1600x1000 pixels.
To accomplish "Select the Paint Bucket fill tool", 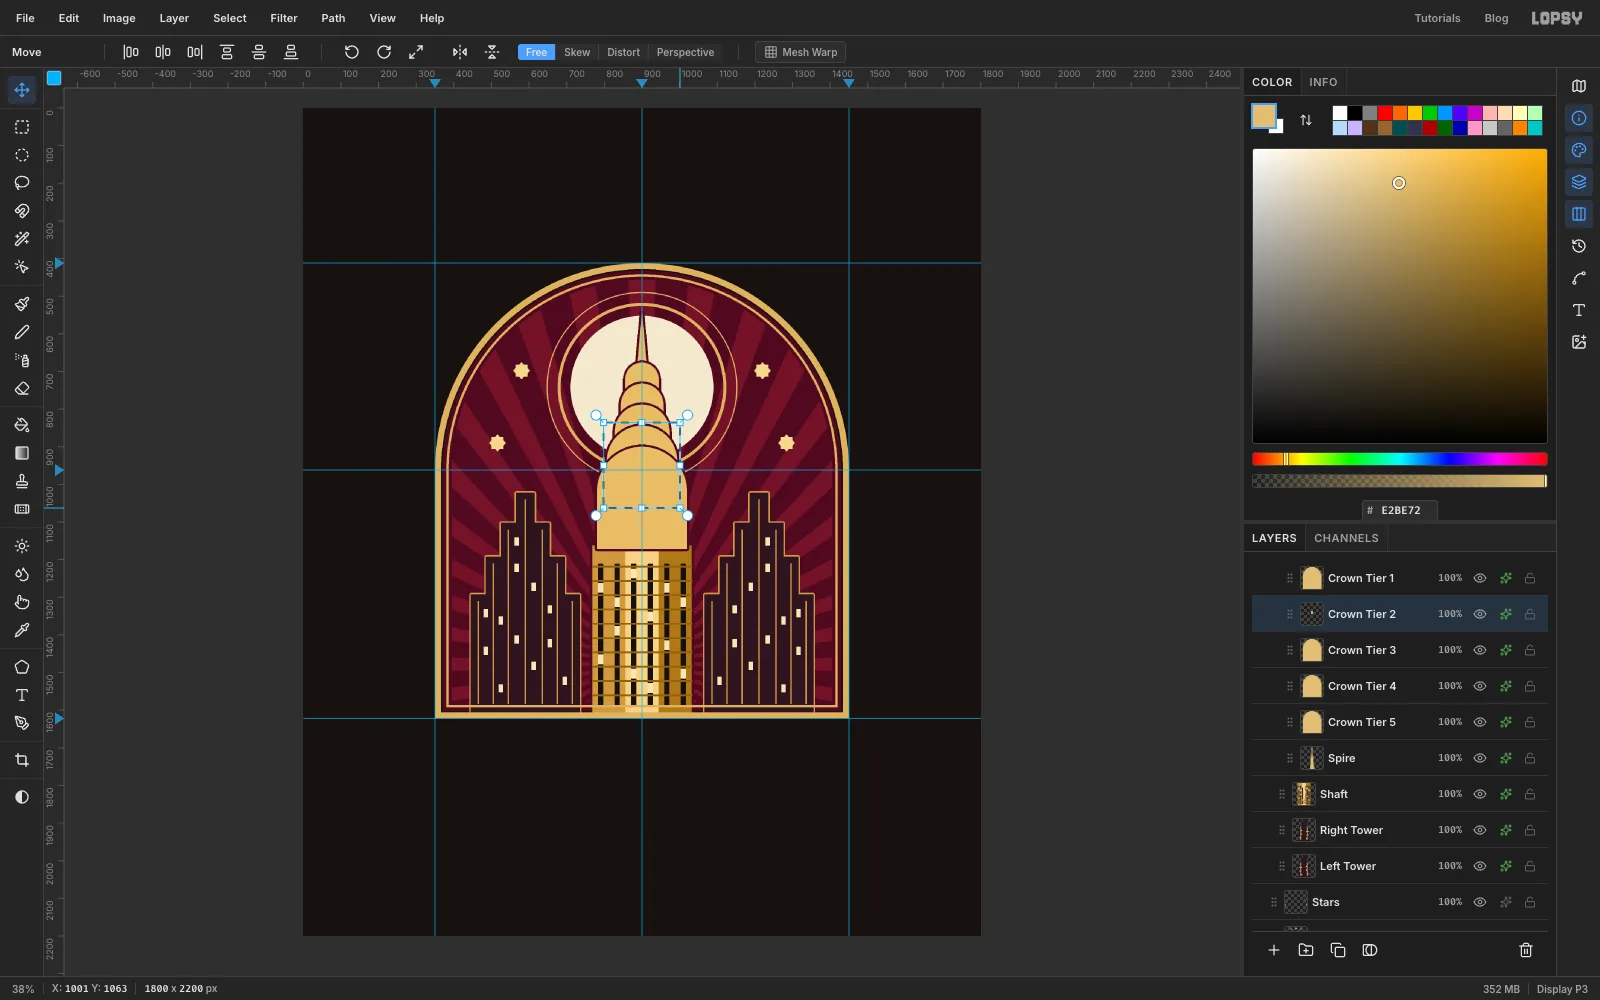I will [x=22, y=425].
